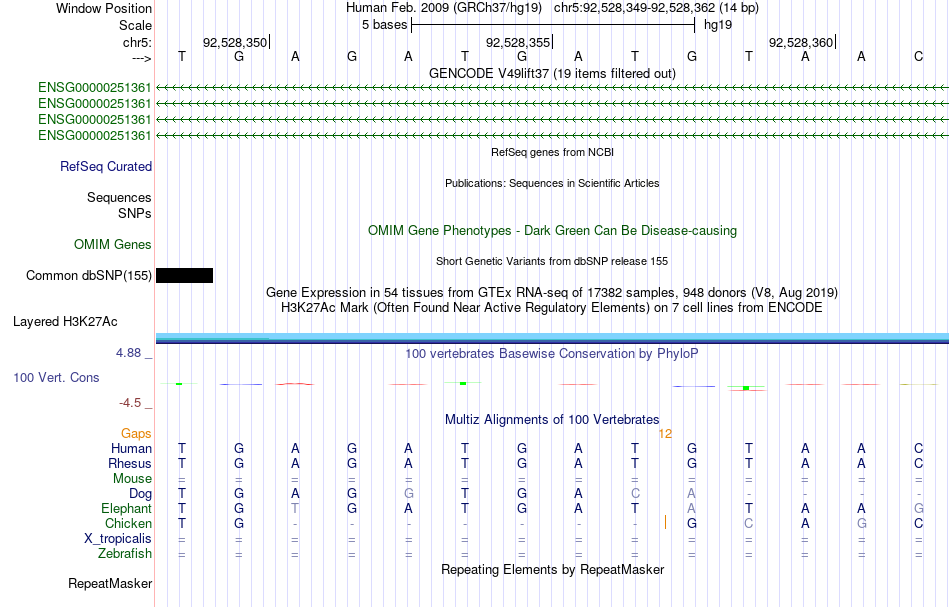The width and height of the screenshot is (950, 607).
Task: Select the Elephant species label
Action: point(127,508)
